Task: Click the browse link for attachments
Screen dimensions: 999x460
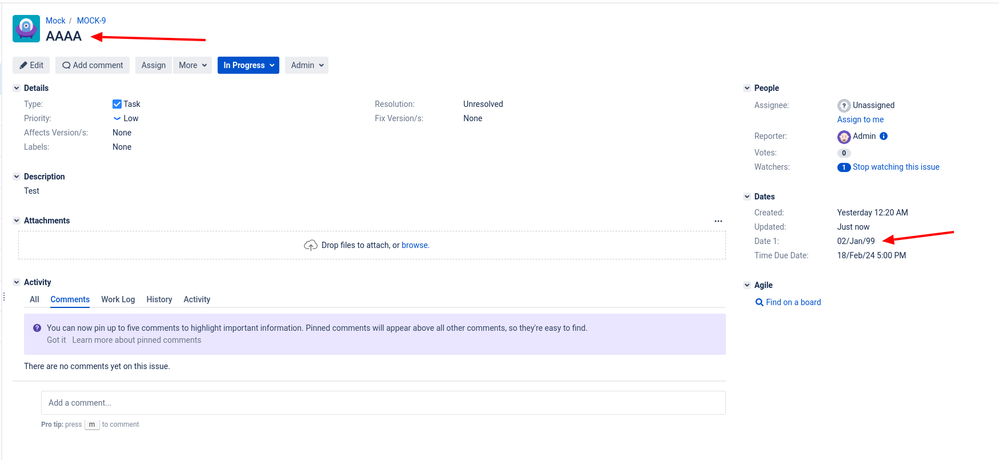Action: point(415,245)
